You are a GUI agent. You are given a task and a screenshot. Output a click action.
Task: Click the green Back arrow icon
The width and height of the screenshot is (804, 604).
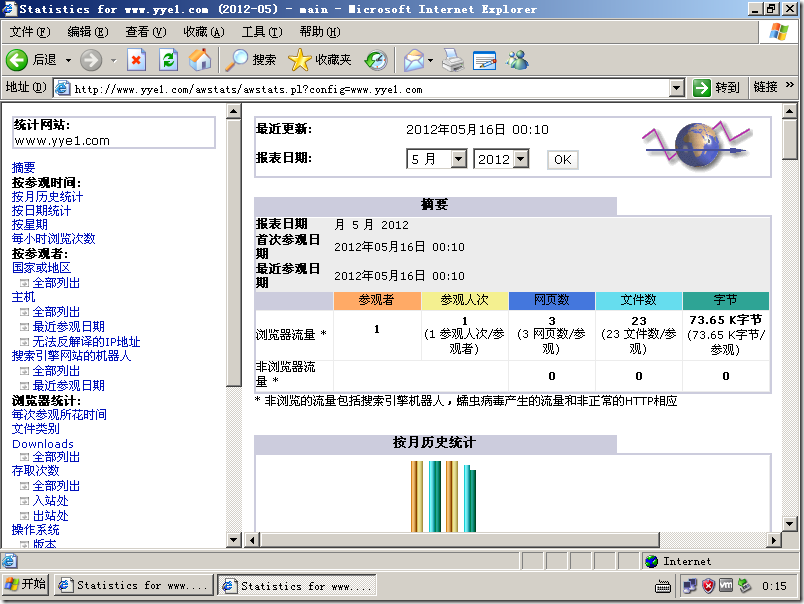[16, 61]
